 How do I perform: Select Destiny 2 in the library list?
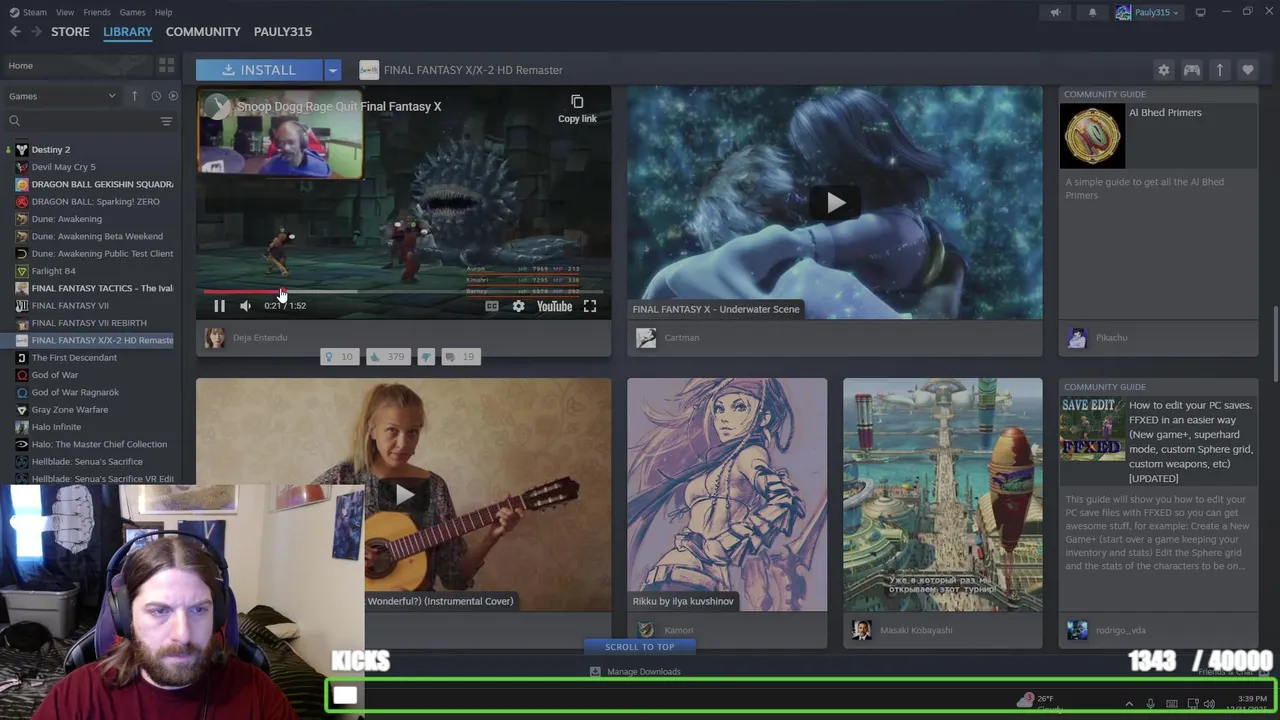[x=50, y=150]
